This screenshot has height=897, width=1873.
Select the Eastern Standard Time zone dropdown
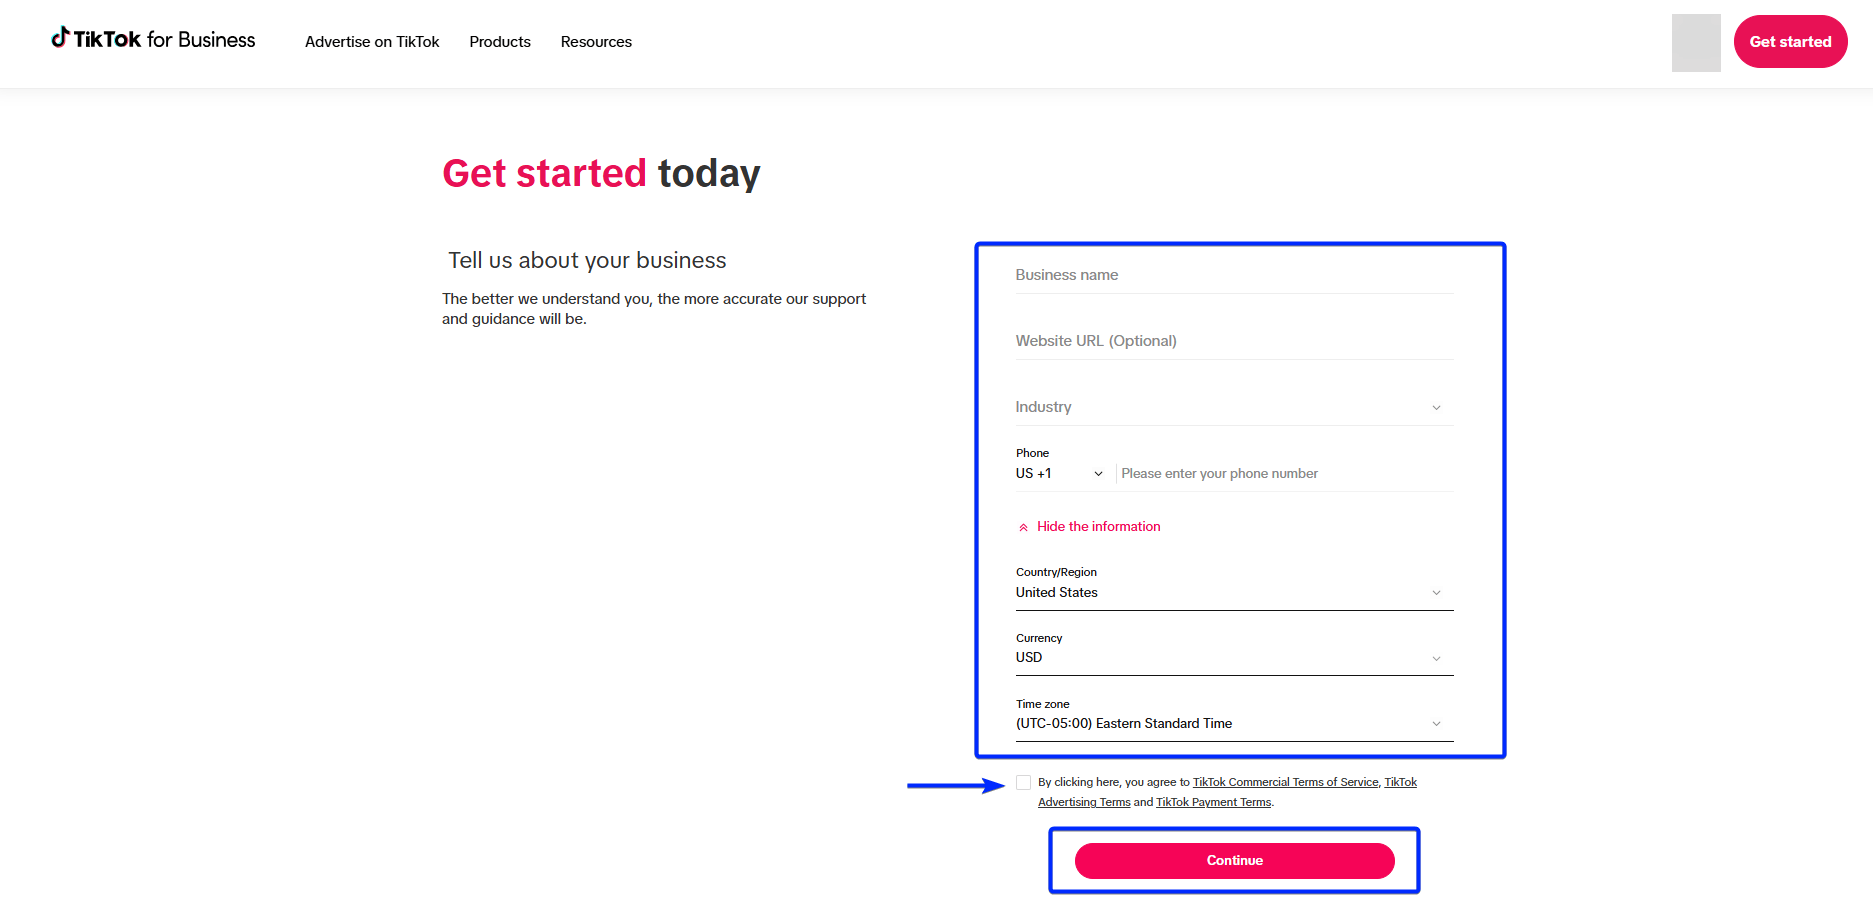1220,724
